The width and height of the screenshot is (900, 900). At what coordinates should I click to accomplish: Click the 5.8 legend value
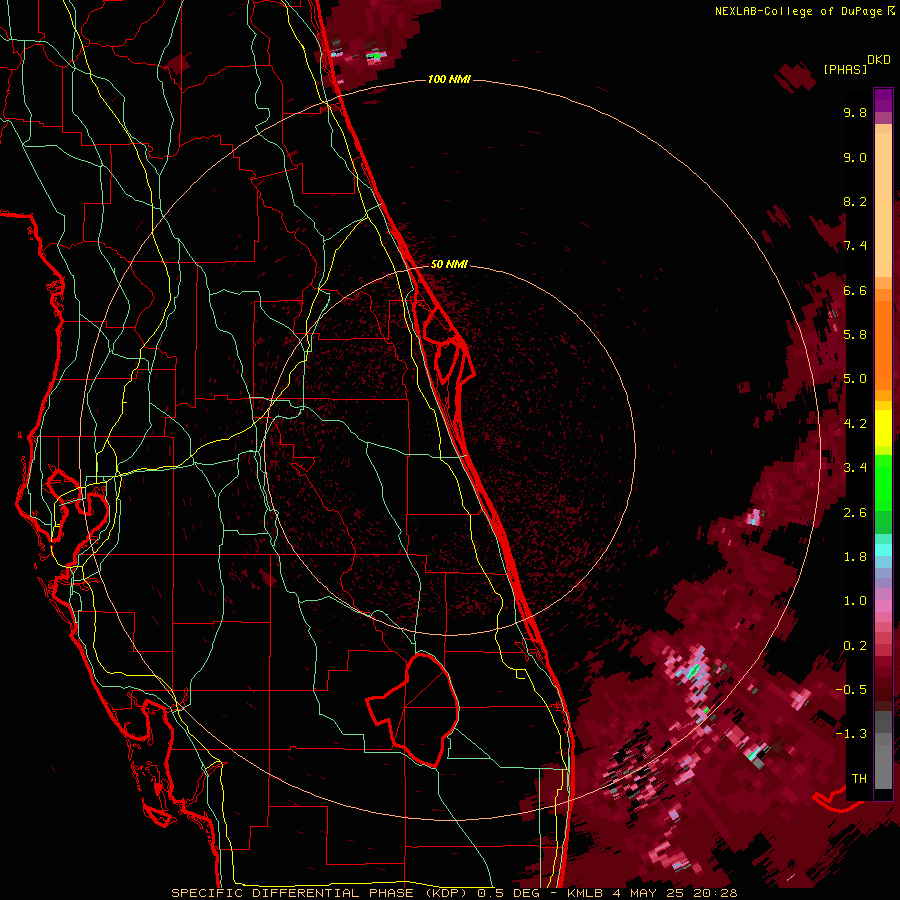(x=855, y=335)
